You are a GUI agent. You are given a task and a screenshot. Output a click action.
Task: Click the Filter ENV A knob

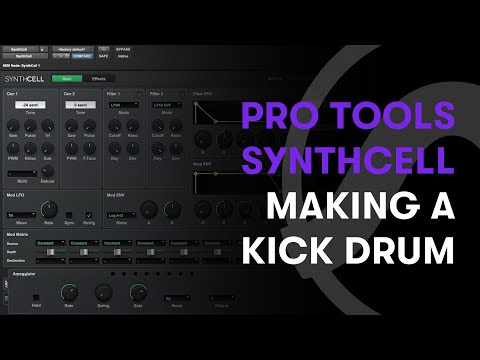click(x=203, y=139)
